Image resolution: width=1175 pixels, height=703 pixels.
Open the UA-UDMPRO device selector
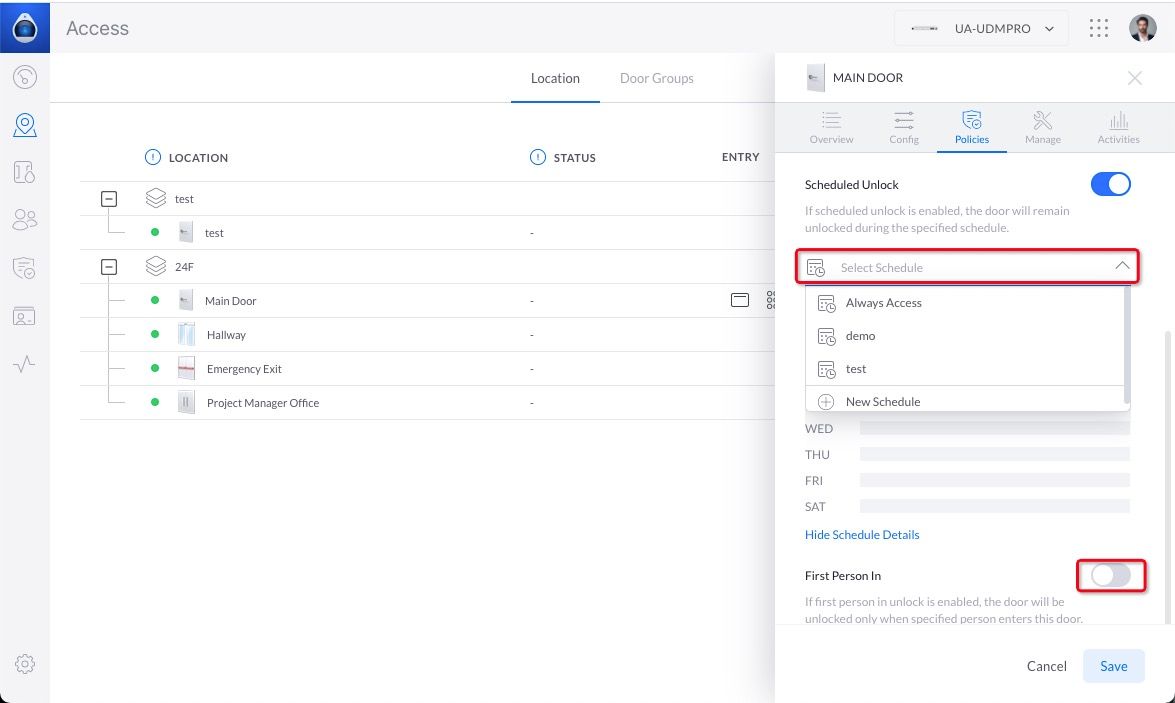pyautogui.click(x=981, y=29)
